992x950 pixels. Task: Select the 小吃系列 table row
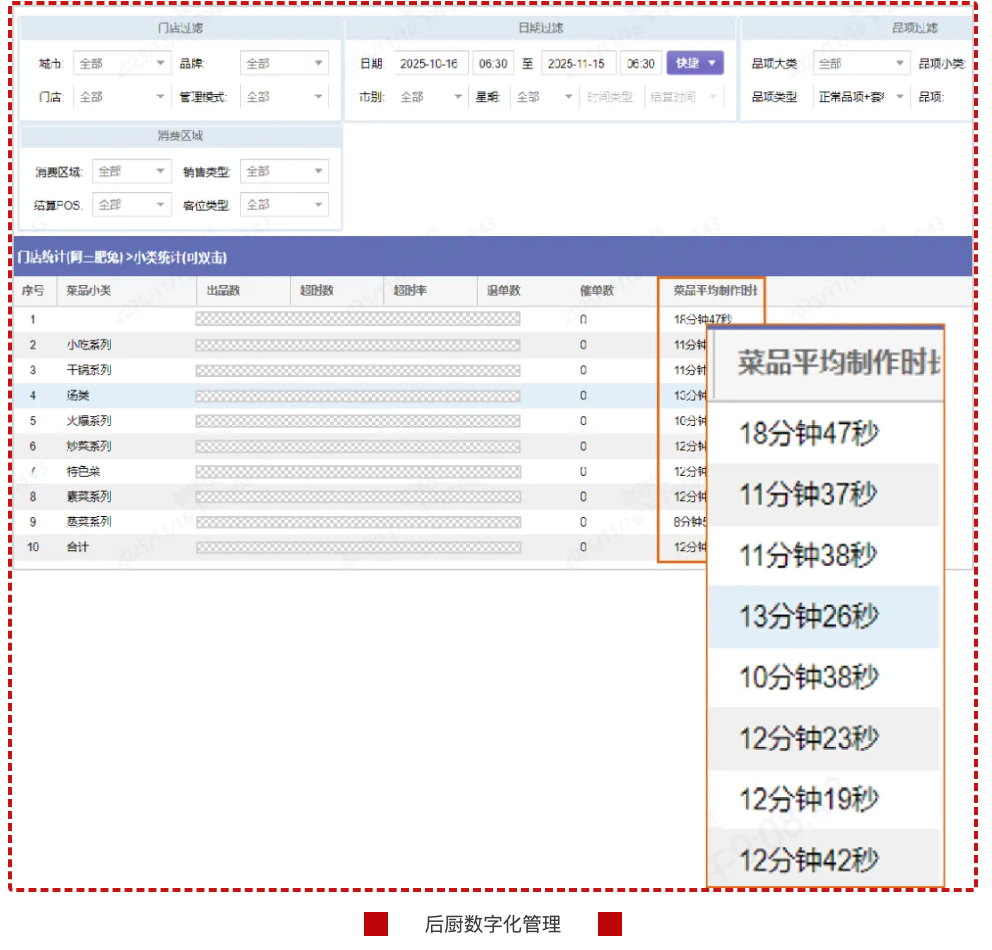[x=89, y=345]
